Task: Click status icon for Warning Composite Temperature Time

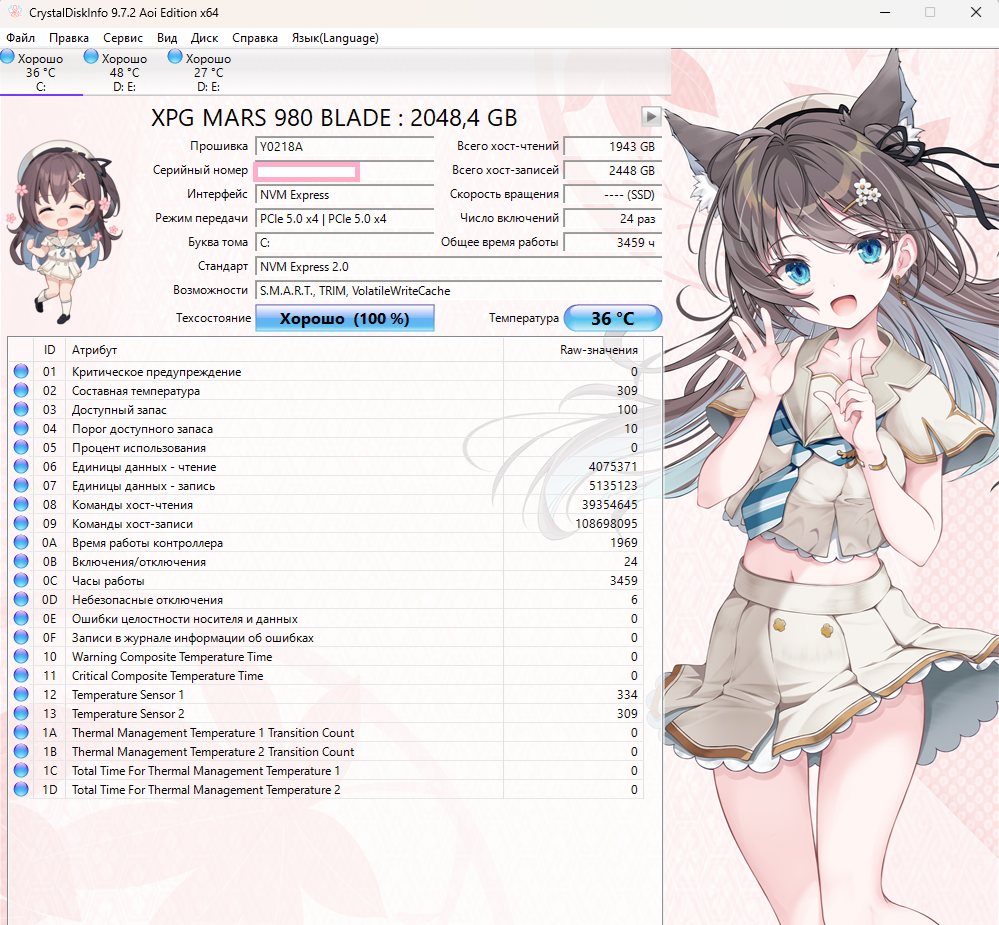Action: click(x=21, y=656)
